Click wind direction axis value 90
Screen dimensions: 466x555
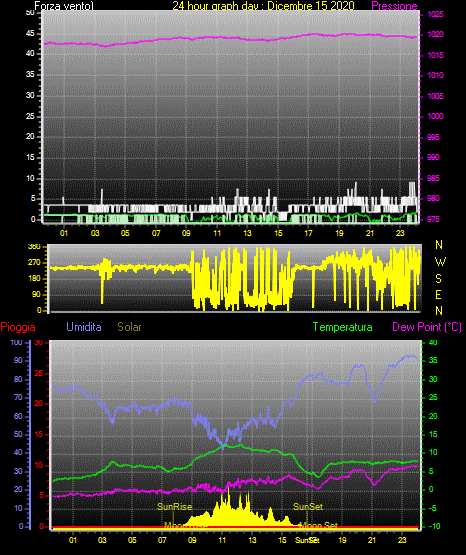pyautogui.click(x=36, y=294)
